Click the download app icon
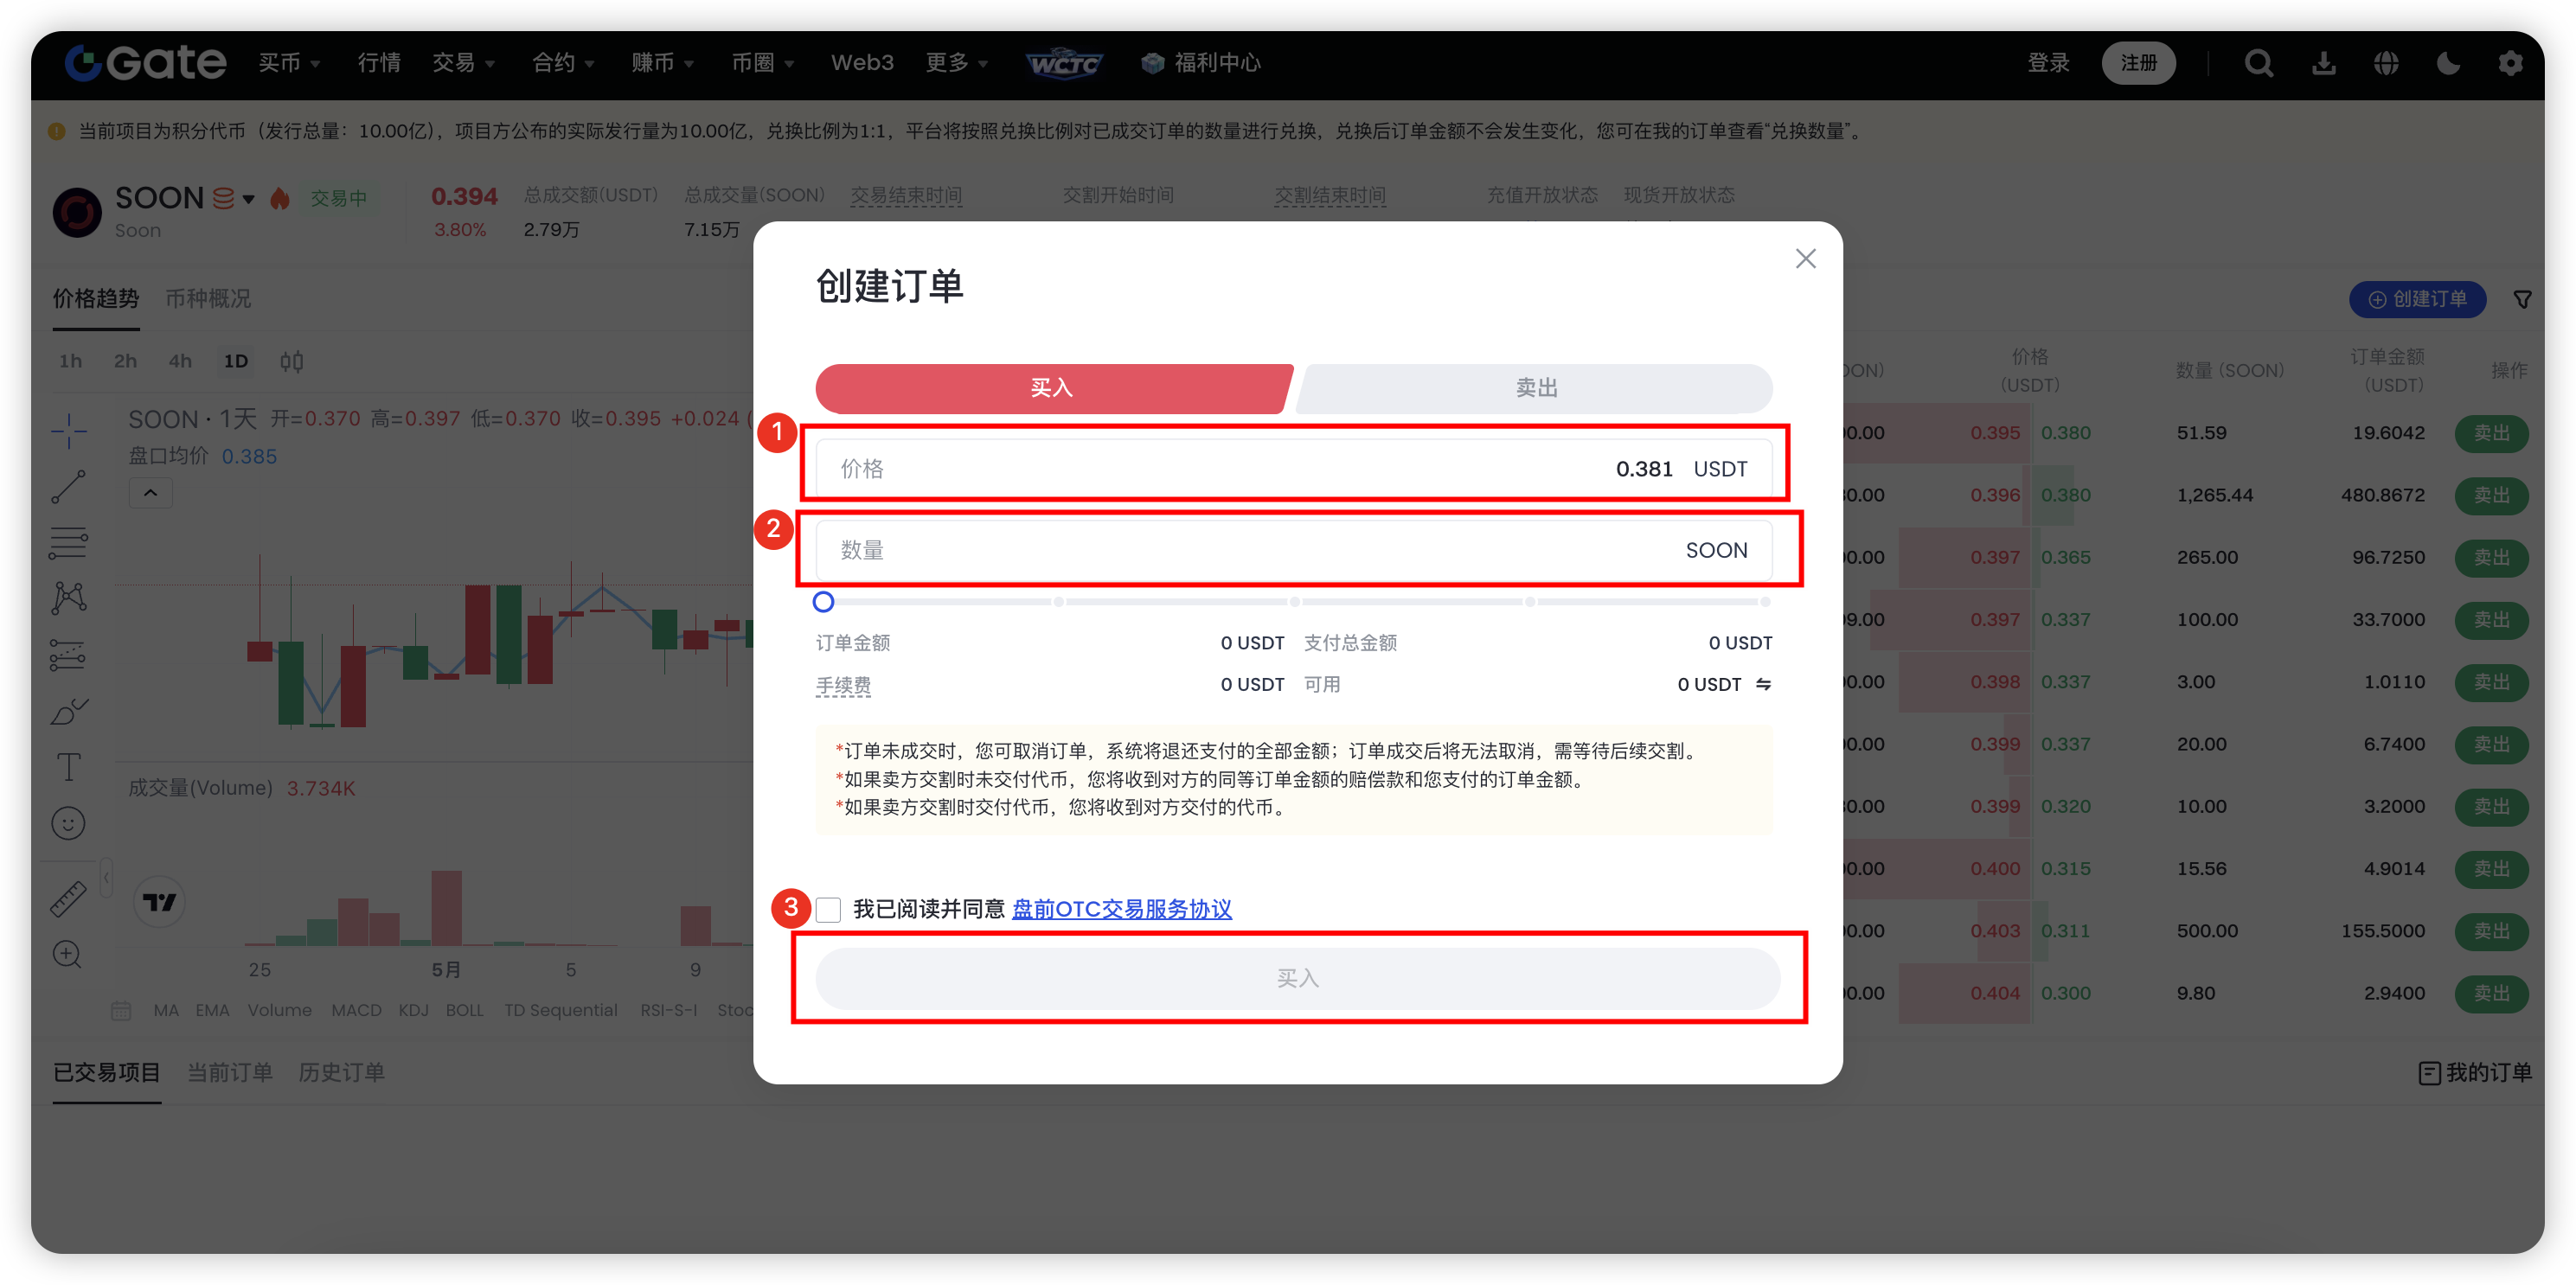The image size is (2576, 1285). pyautogui.click(x=2323, y=63)
